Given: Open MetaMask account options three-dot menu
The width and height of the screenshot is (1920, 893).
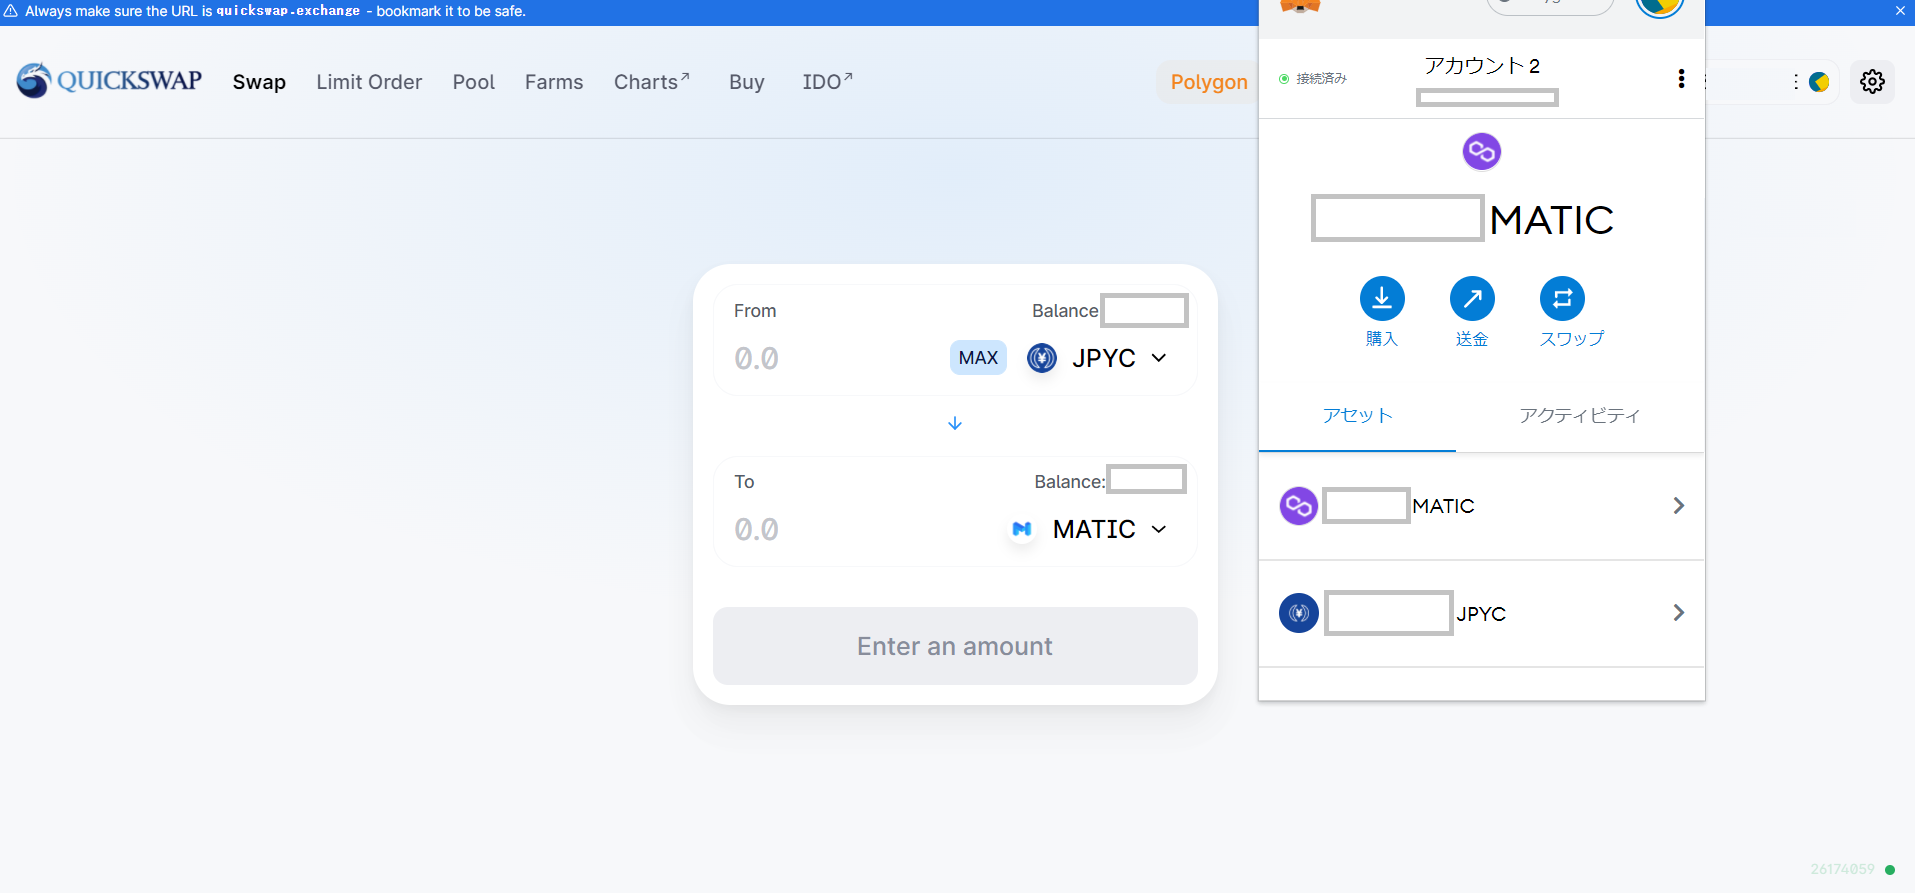Looking at the screenshot, I should click(1681, 79).
